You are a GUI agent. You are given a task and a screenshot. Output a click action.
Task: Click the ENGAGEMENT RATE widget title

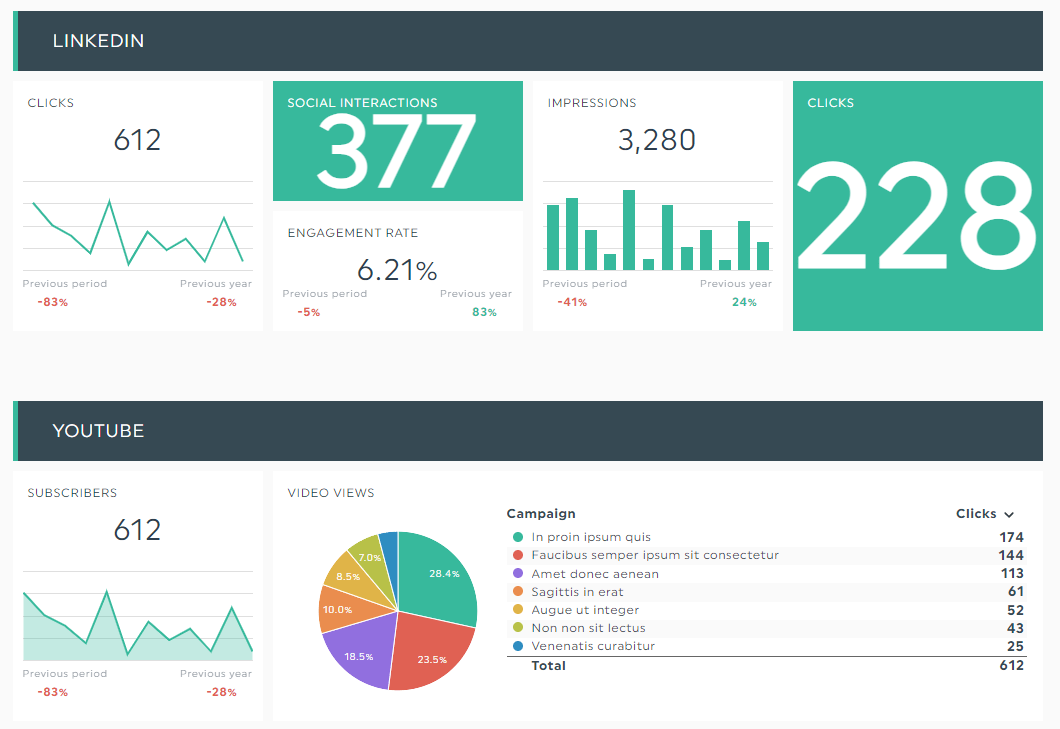tap(352, 233)
